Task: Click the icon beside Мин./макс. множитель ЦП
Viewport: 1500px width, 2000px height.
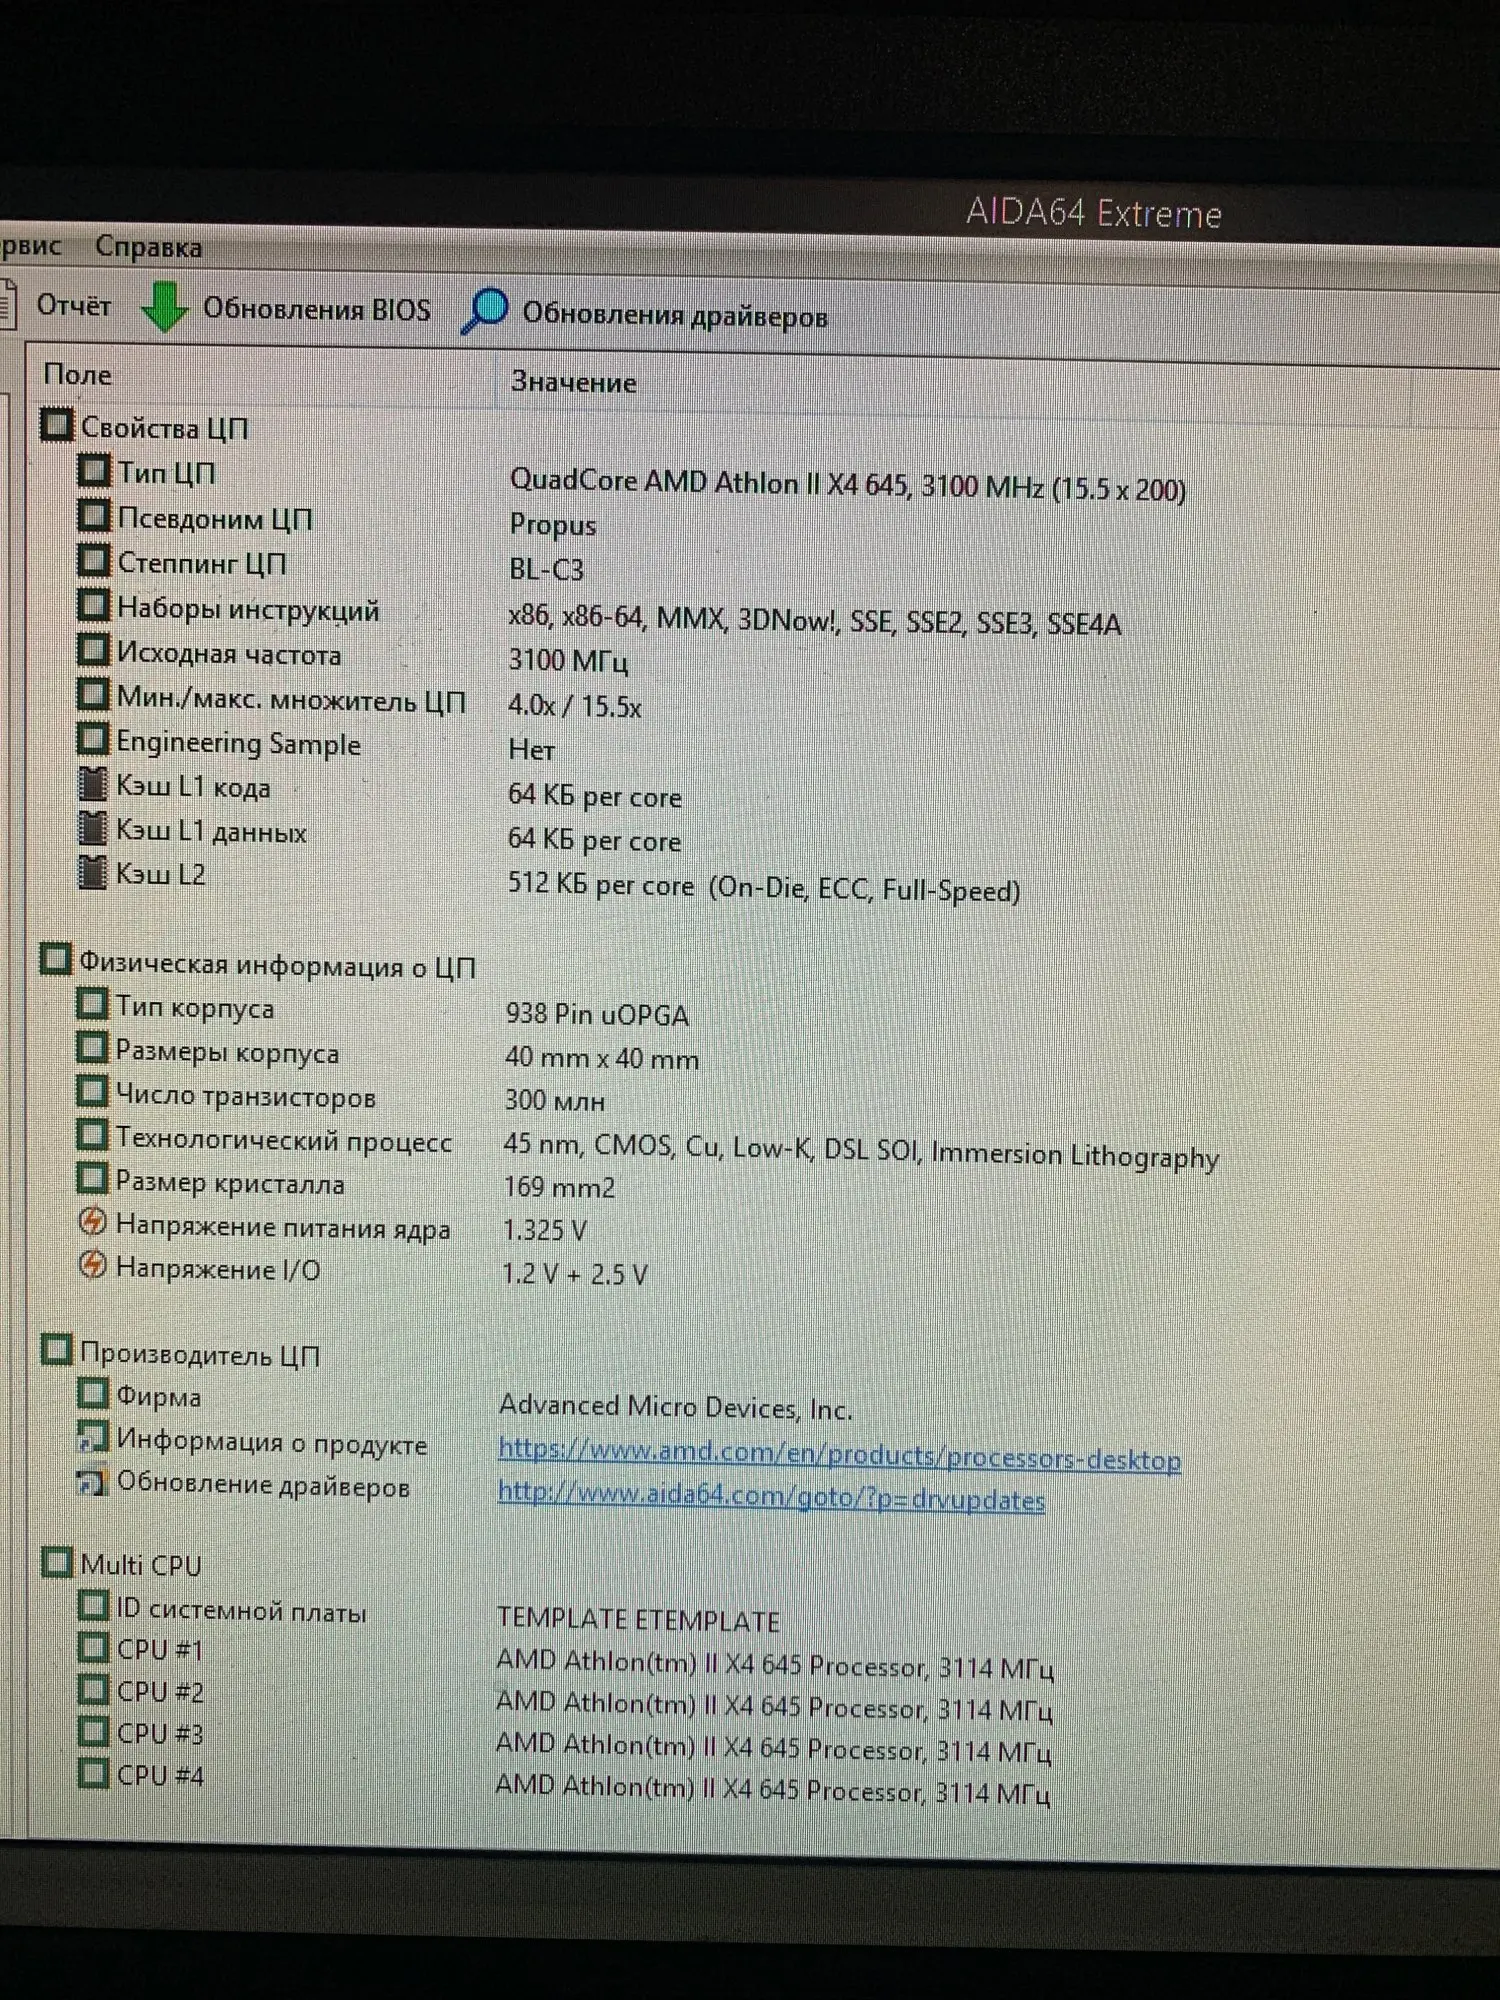Action: click(93, 695)
